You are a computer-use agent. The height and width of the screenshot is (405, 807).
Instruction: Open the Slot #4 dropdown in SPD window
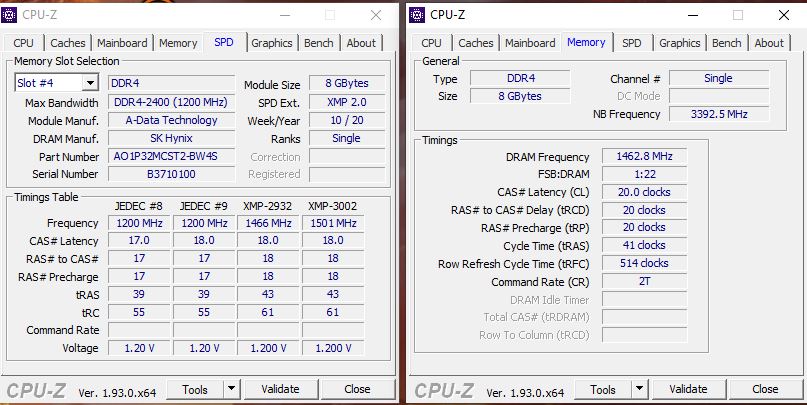(x=90, y=83)
